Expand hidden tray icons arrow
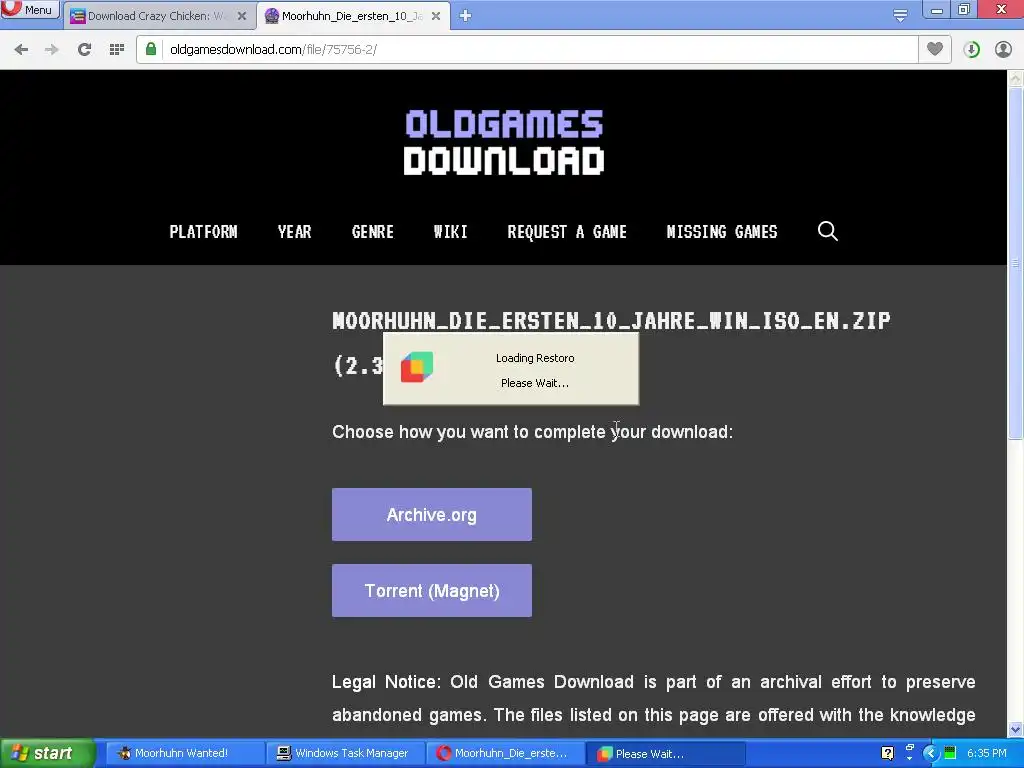The width and height of the screenshot is (1024, 768). pyautogui.click(x=931, y=754)
